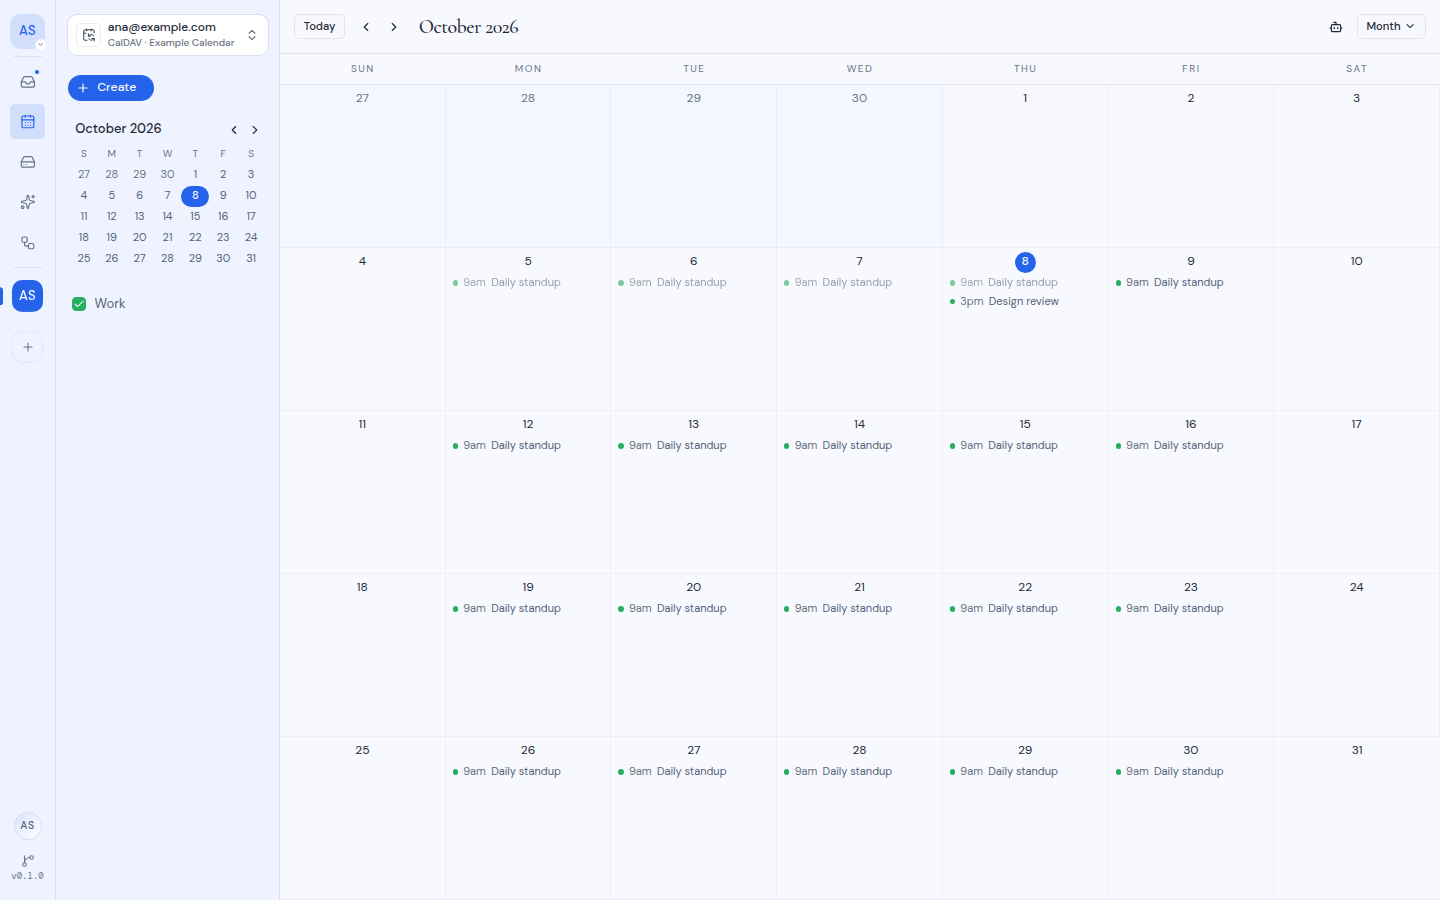
Task: Open the October 20 Daily standup event
Action: point(693,609)
